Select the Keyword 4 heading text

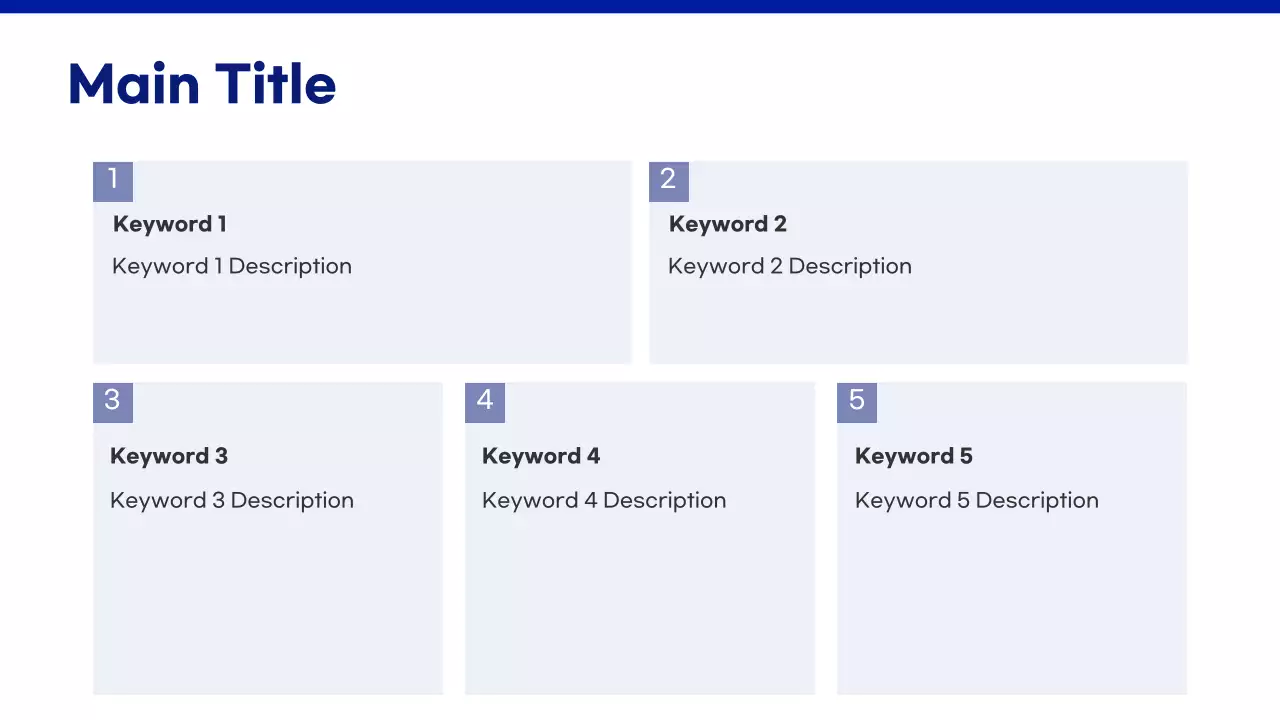541,456
